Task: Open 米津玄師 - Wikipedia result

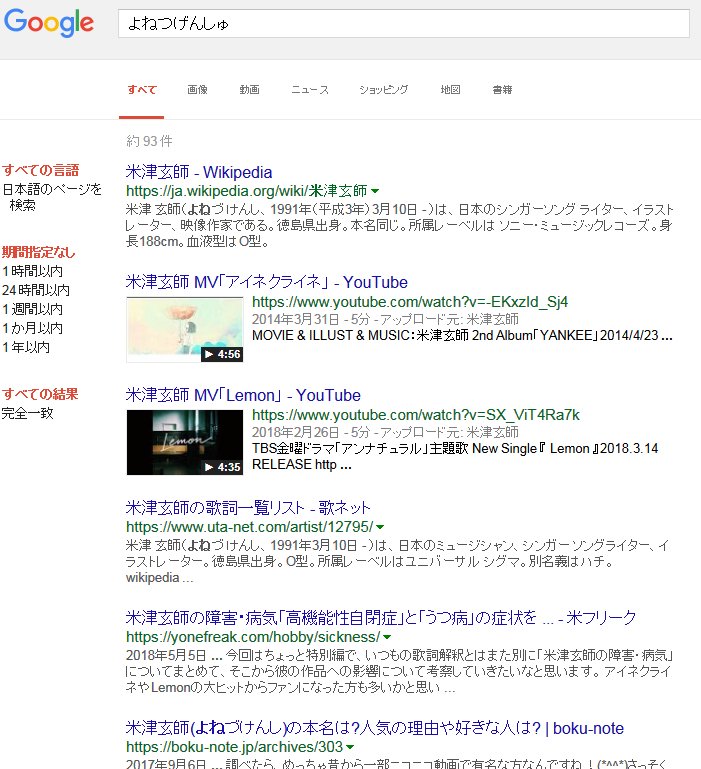Action: [199, 172]
